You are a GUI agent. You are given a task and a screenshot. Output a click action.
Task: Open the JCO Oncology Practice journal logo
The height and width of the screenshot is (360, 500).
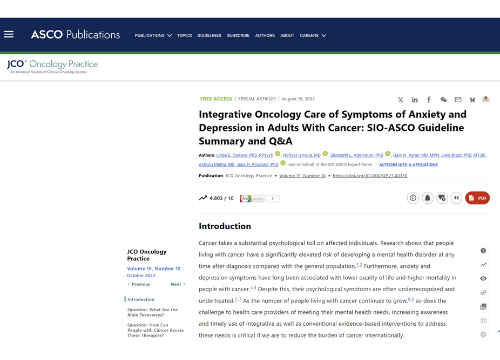[x=52, y=66]
